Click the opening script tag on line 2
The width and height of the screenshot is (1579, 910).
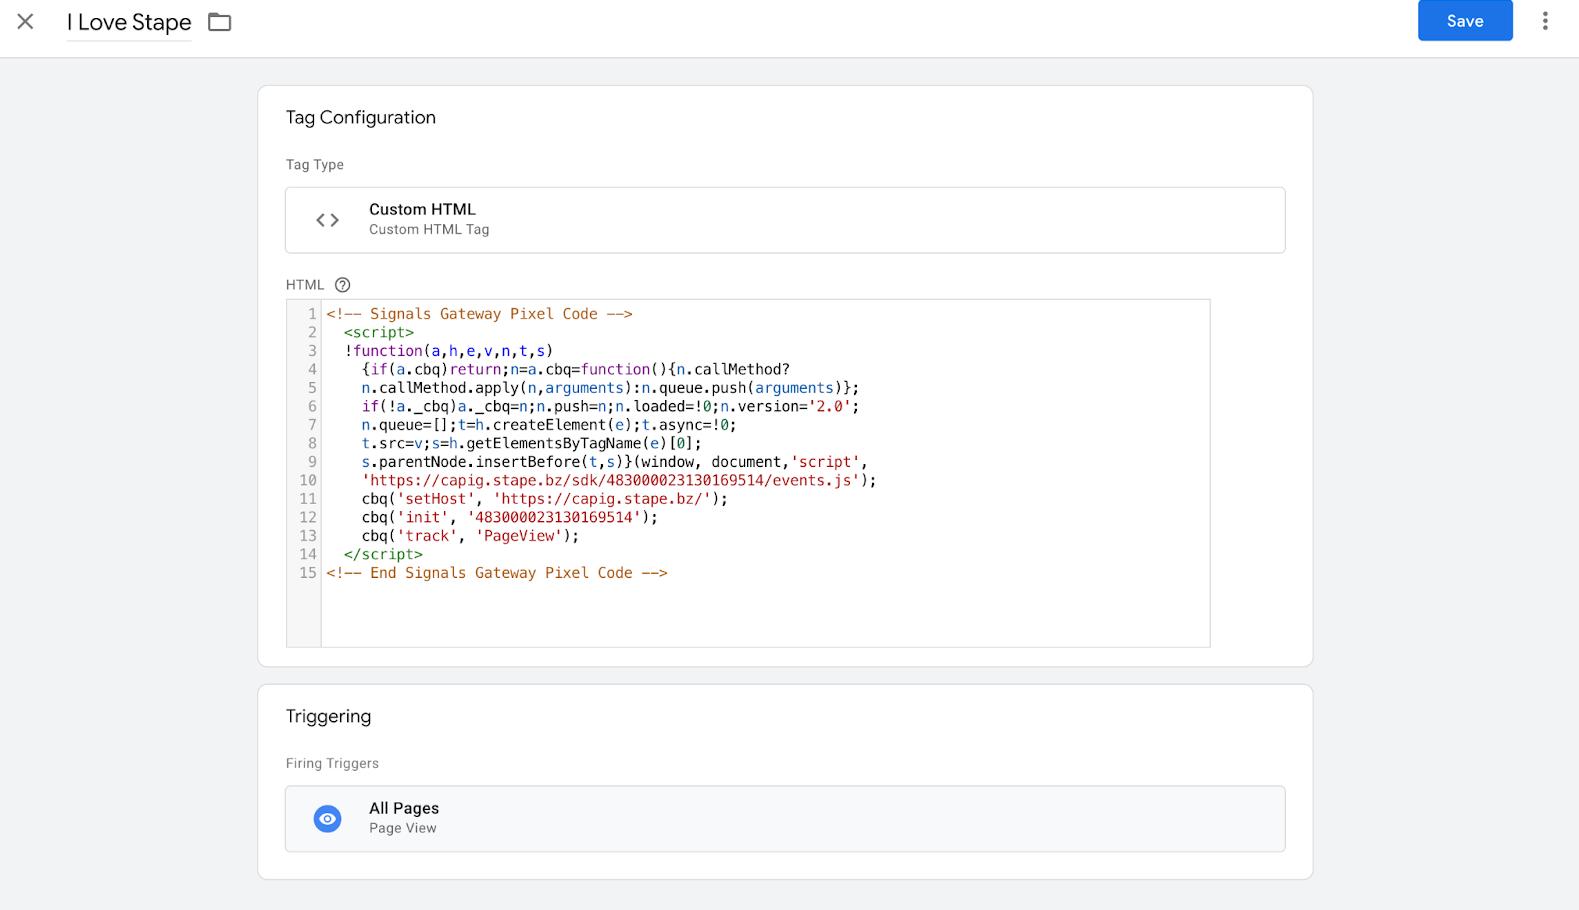[379, 333]
